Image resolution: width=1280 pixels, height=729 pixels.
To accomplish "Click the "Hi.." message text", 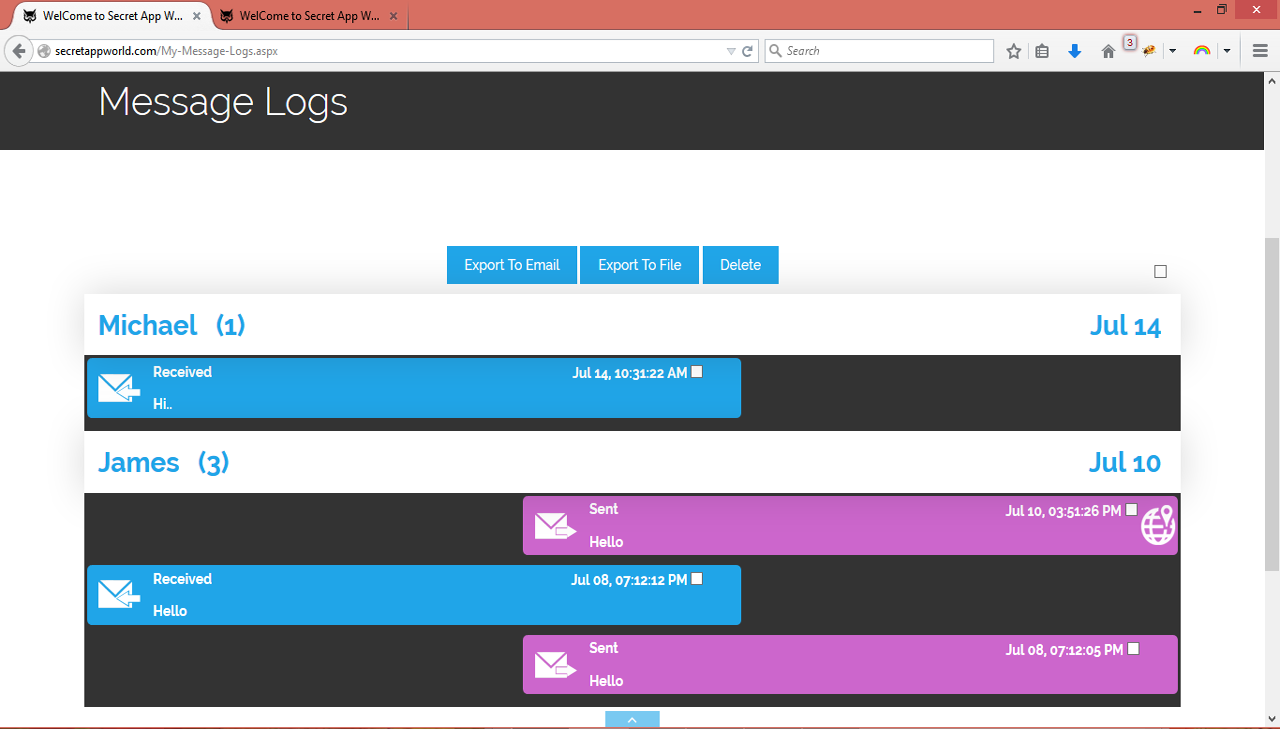I will click(163, 404).
